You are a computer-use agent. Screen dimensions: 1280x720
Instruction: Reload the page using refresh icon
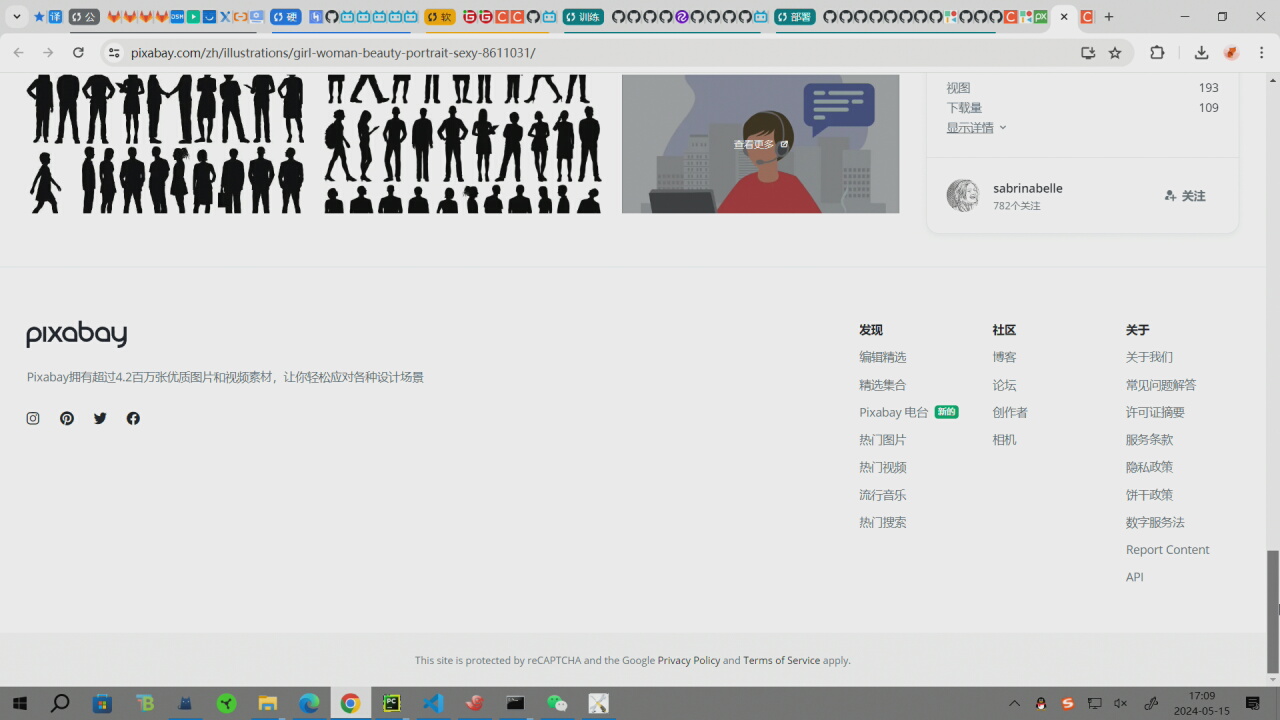pyautogui.click(x=78, y=53)
